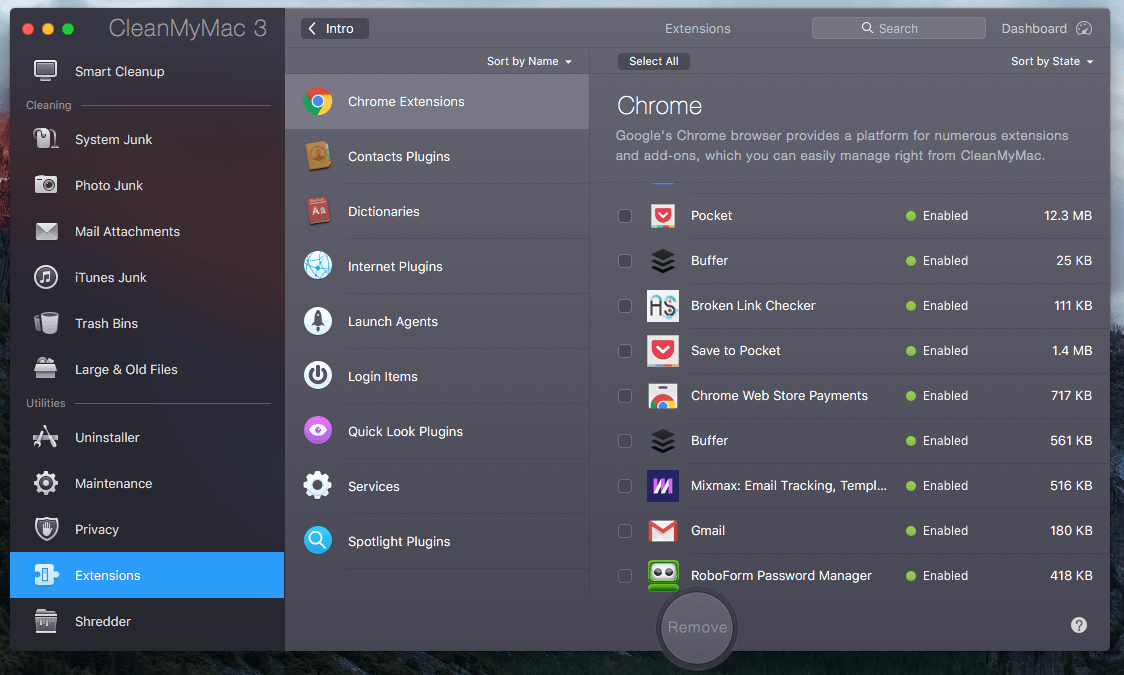The height and width of the screenshot is (675, 1124).
Task: Click Enabled status for Gmail
Action: click(937, 531)
